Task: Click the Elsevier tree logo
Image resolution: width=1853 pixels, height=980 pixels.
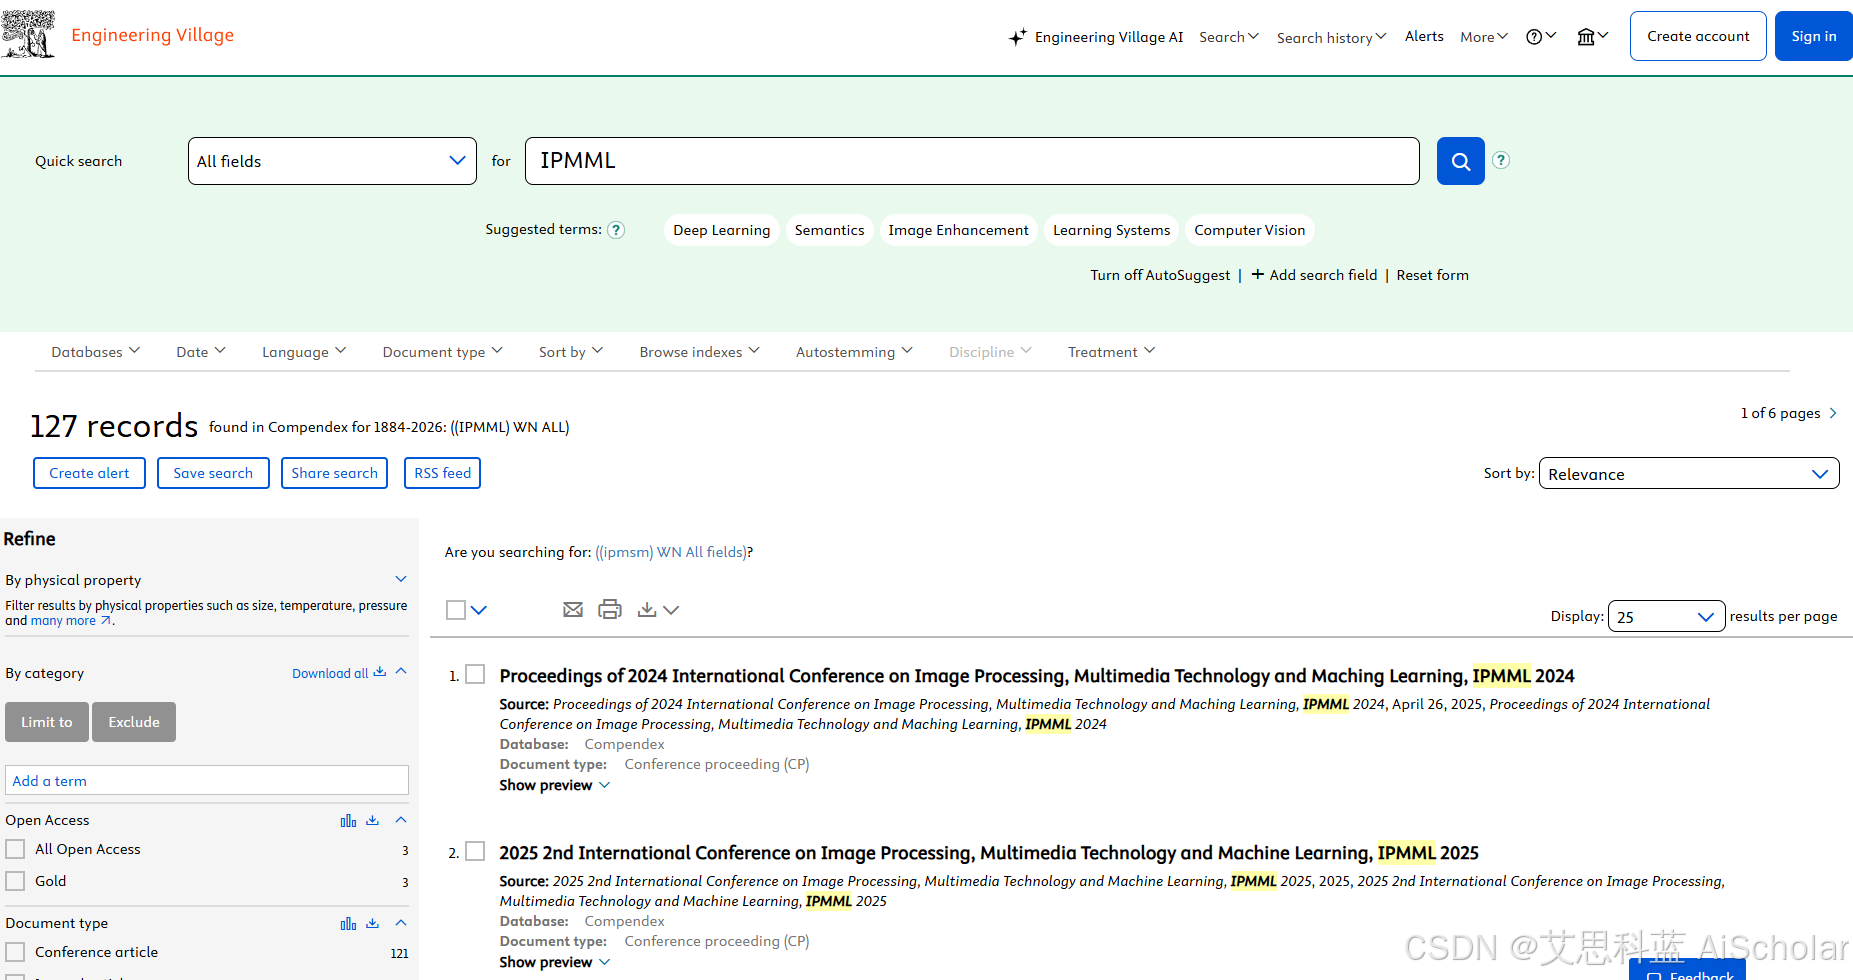Action: point(28,34)
